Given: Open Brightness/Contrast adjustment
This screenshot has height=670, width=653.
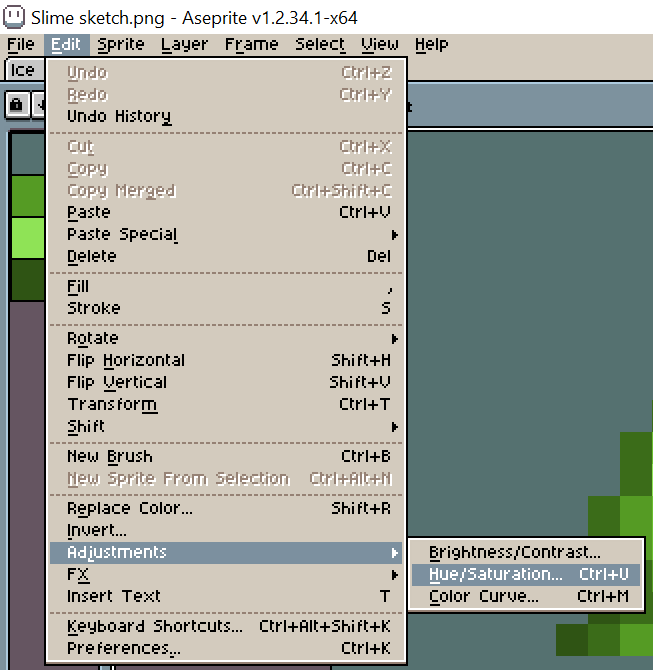Looking at the screenshot, I should (526, 552).
